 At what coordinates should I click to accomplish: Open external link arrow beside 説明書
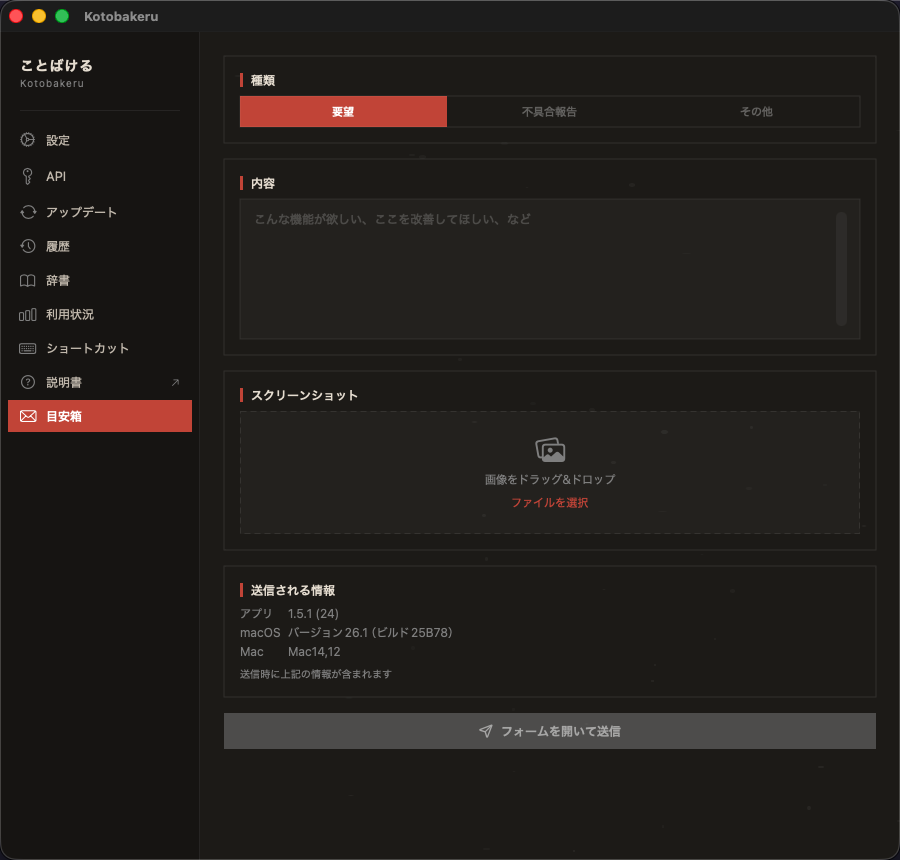pos(175,382)
